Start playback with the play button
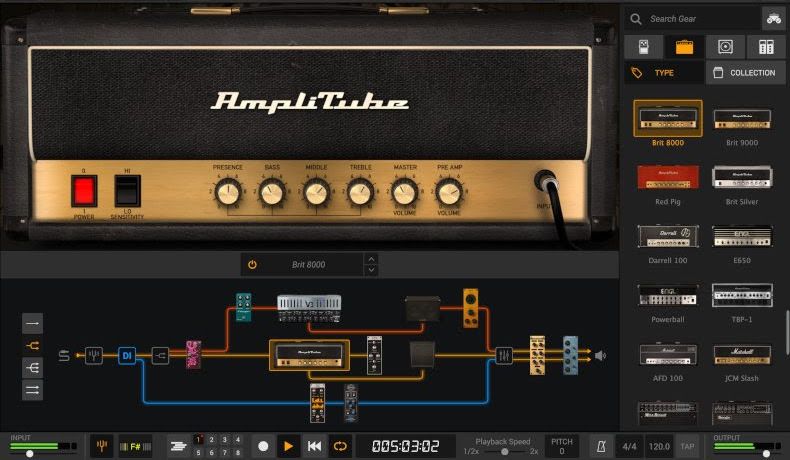 tap(288, 446)
